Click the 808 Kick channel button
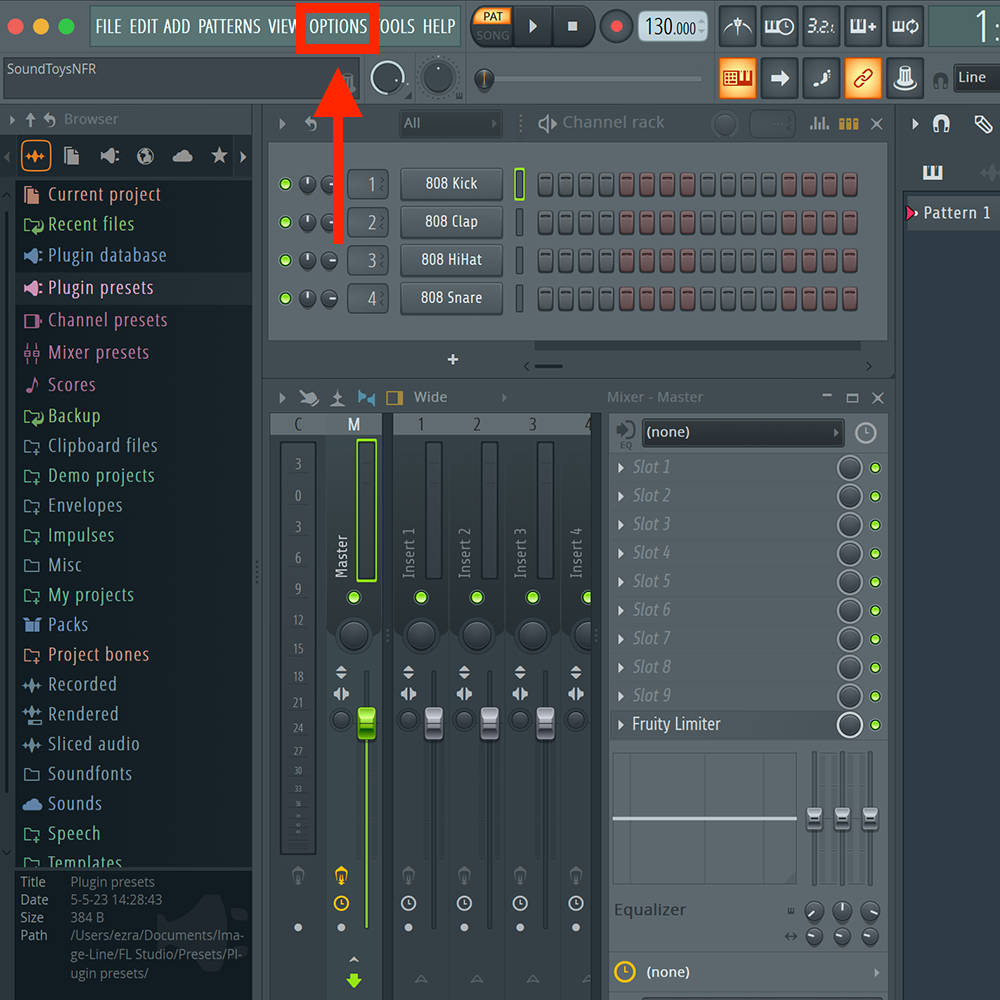Image resolution: width=1000 pixels, height=1000 pixels. coord(452,184)
